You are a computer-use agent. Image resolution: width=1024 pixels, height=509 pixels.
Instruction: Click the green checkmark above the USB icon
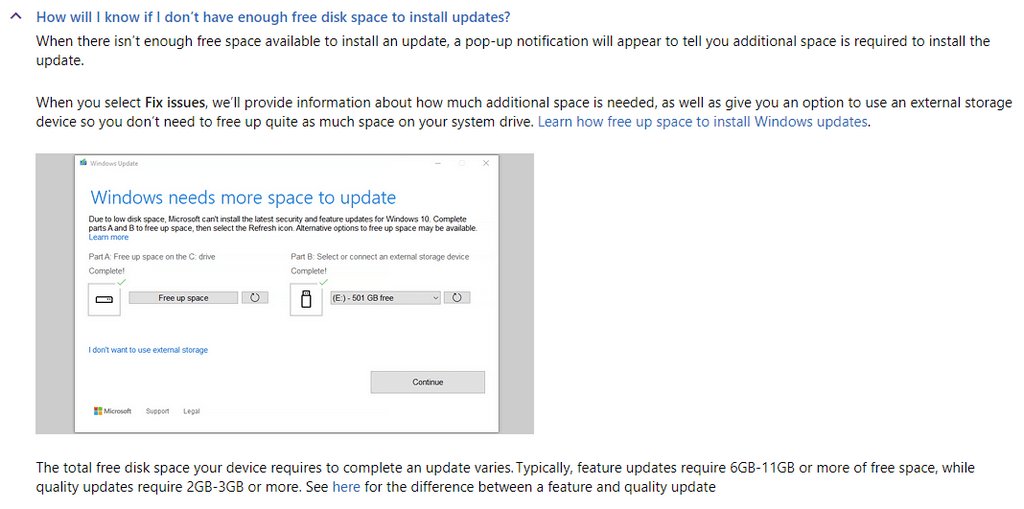323,282
